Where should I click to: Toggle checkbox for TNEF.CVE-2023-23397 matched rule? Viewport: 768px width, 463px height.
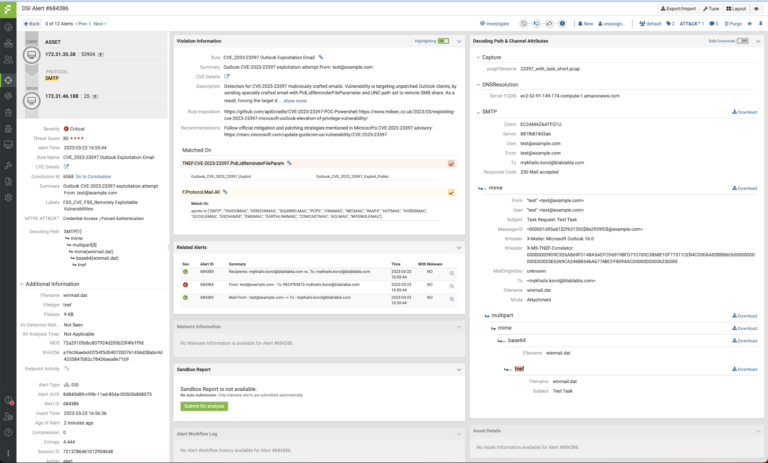(452, 162)
